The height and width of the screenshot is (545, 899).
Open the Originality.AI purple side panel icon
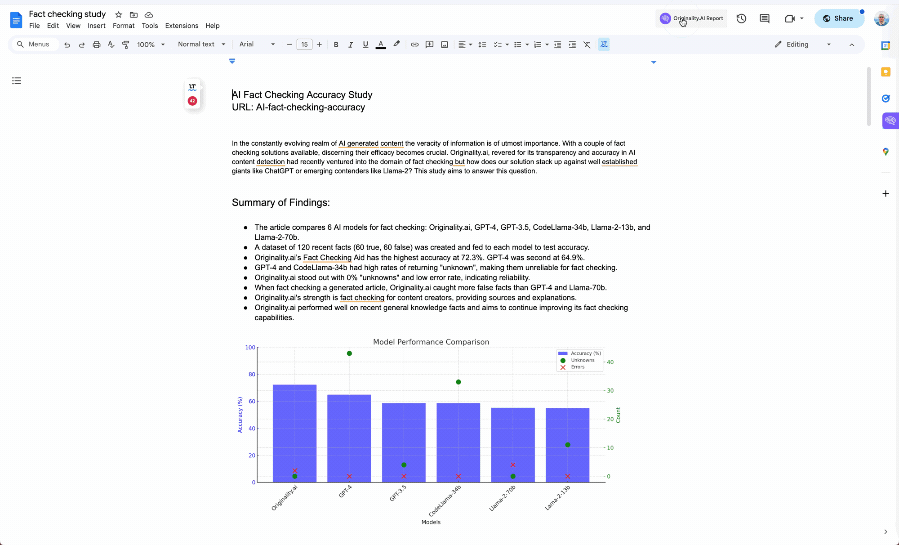tap(890, 120)
